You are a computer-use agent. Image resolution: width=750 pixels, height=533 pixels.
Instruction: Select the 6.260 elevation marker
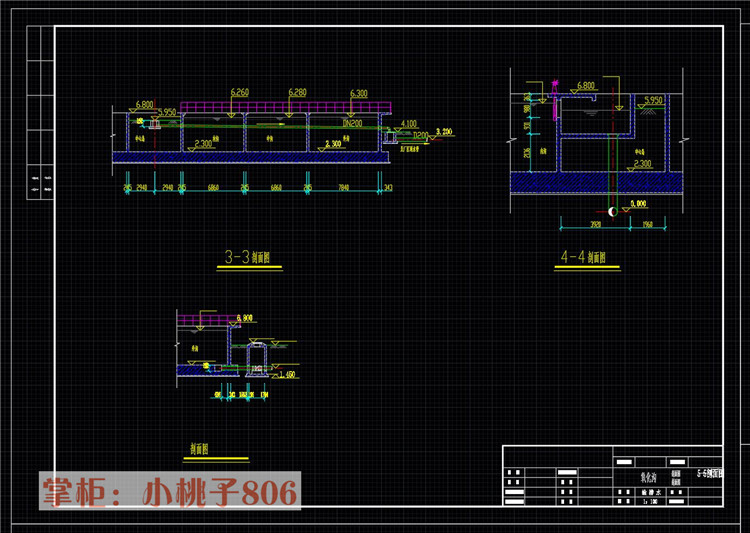[239, 92]
